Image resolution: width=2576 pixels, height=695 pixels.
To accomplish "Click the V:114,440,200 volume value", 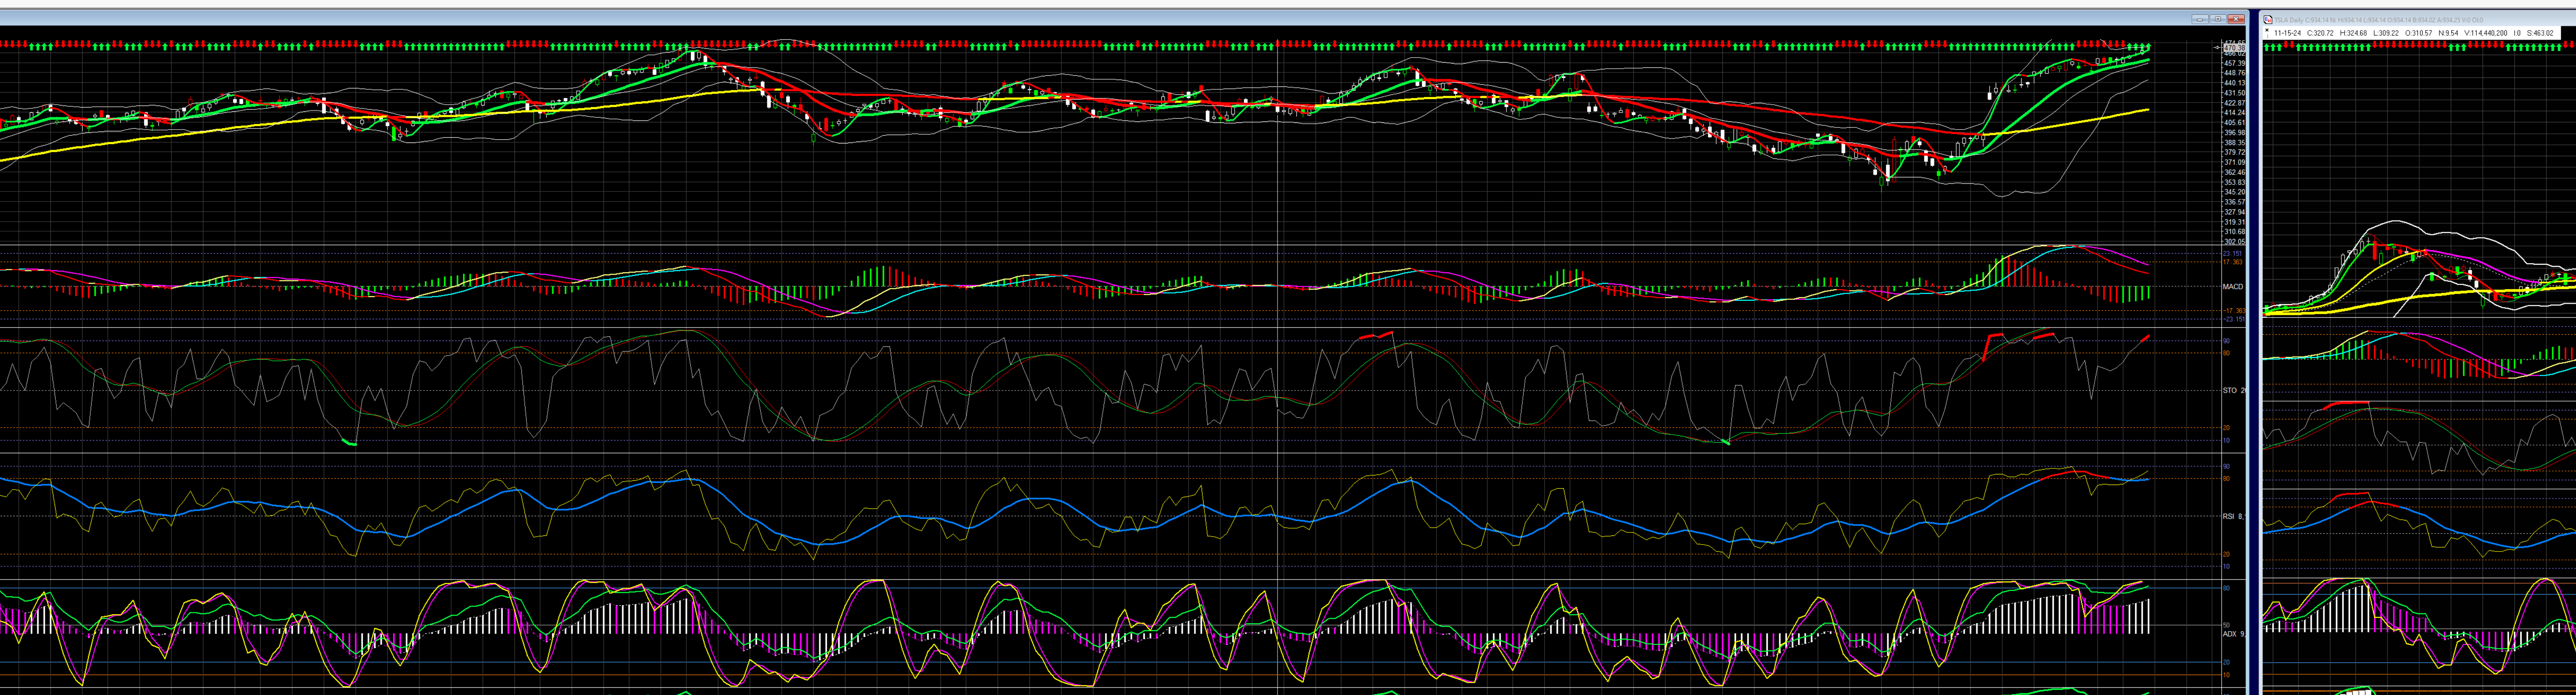I will [x=2486, y=33].
